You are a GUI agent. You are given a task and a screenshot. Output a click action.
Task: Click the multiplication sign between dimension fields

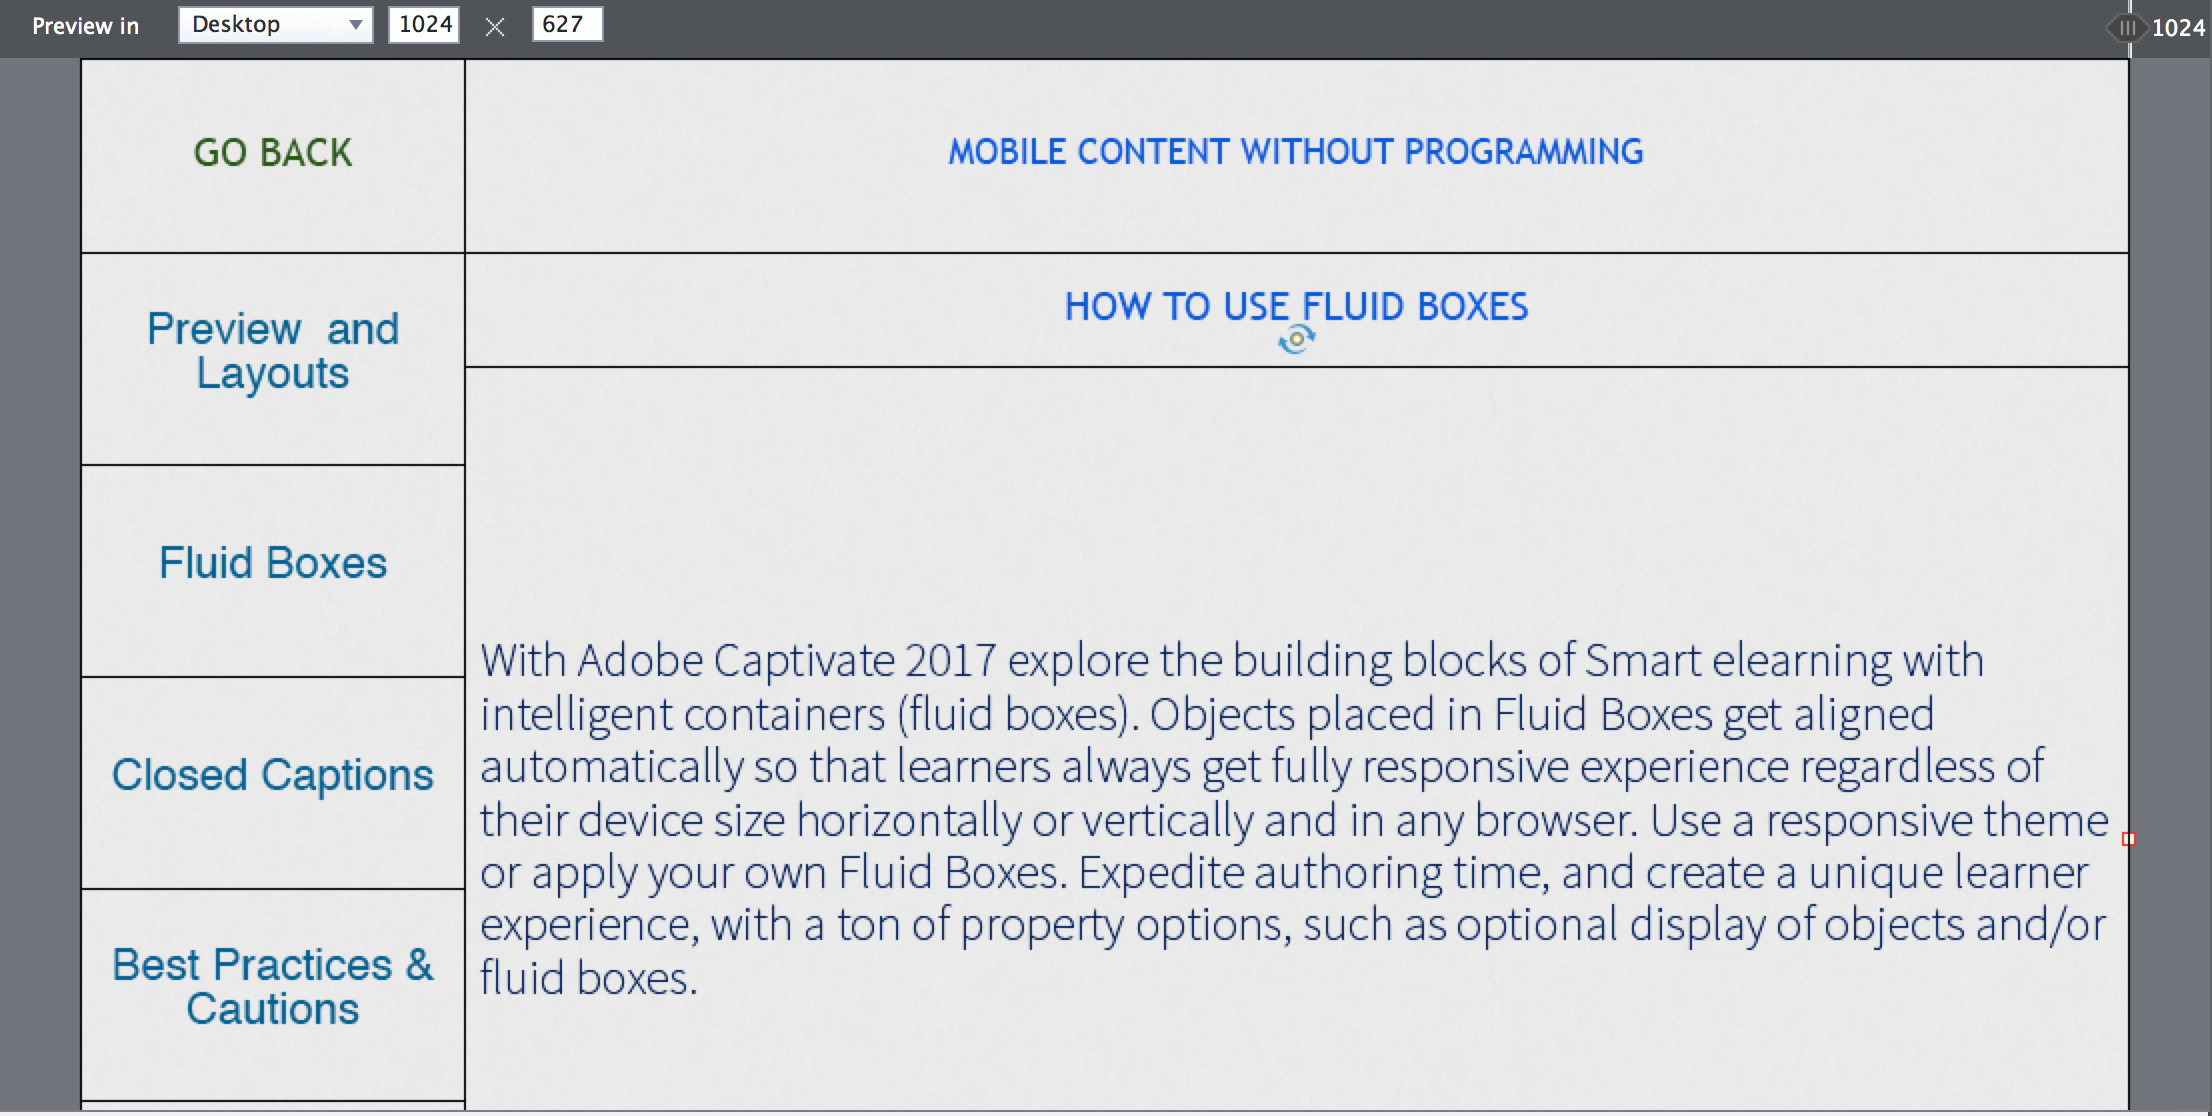[495, 27]
